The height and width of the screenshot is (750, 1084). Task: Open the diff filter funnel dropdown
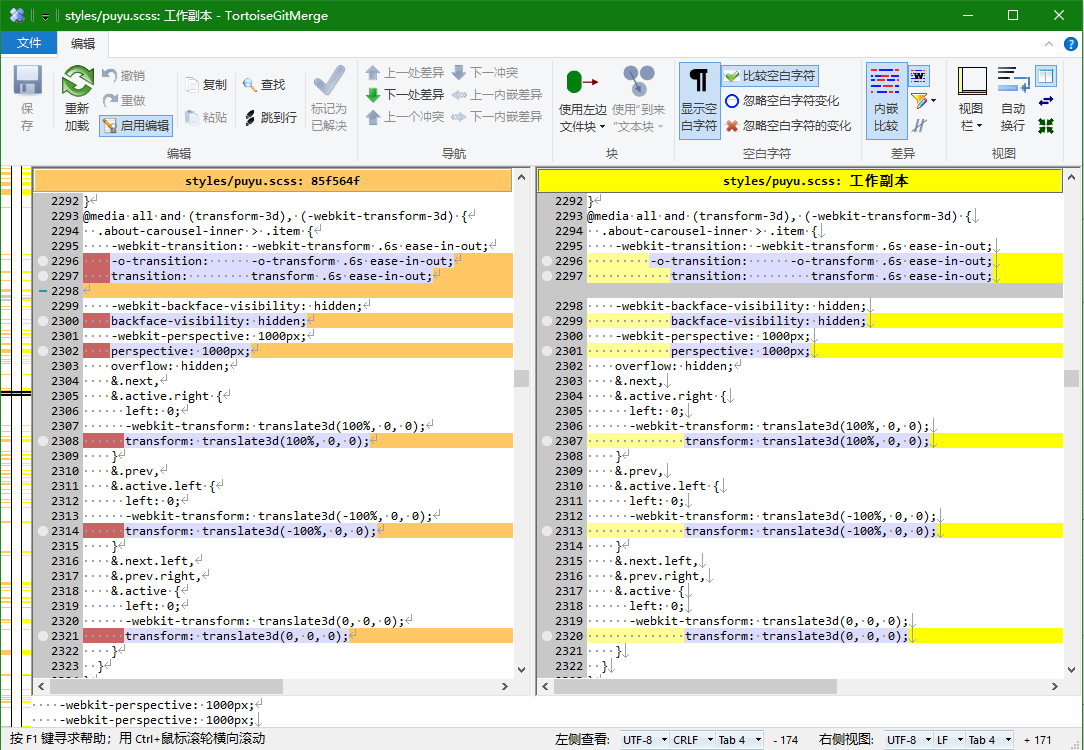923,101
